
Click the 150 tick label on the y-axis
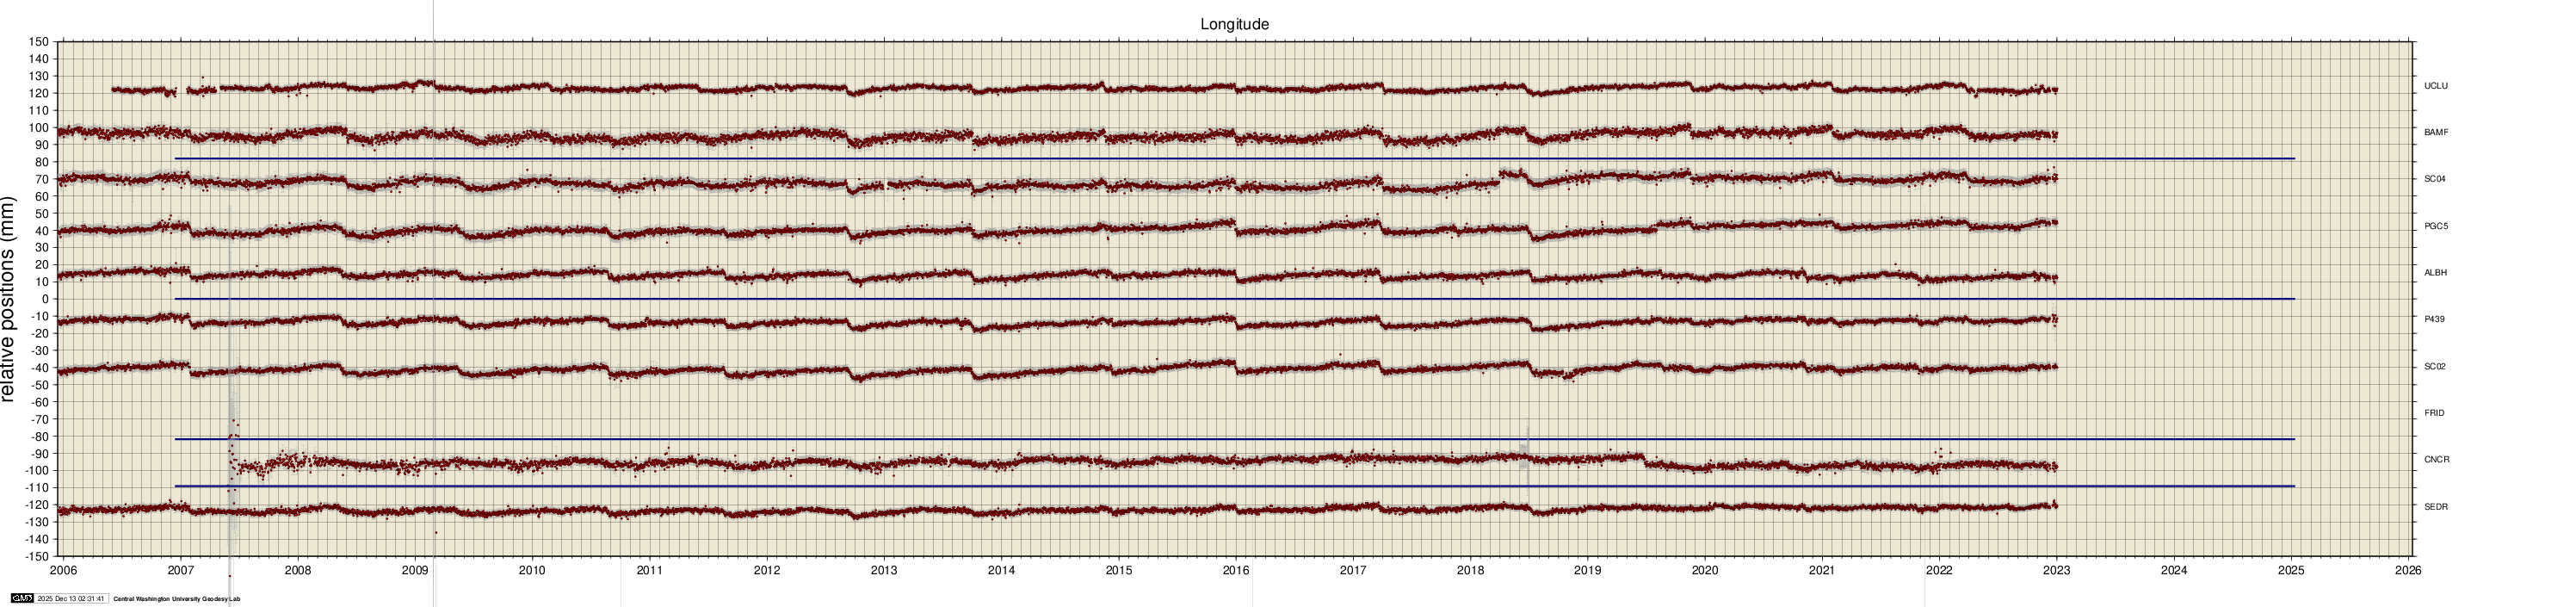click(38, 42)
